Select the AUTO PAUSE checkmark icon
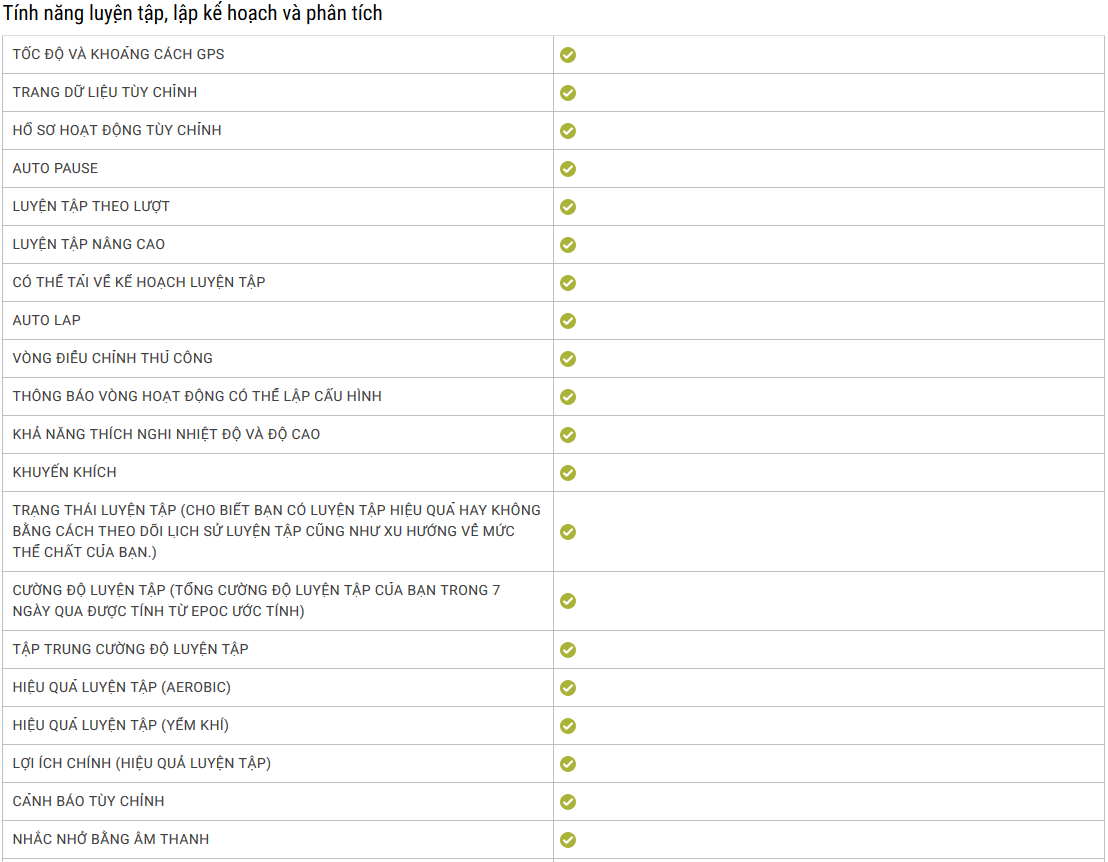The height and width of the screenshot is (862, 1108). click(567, 169)
